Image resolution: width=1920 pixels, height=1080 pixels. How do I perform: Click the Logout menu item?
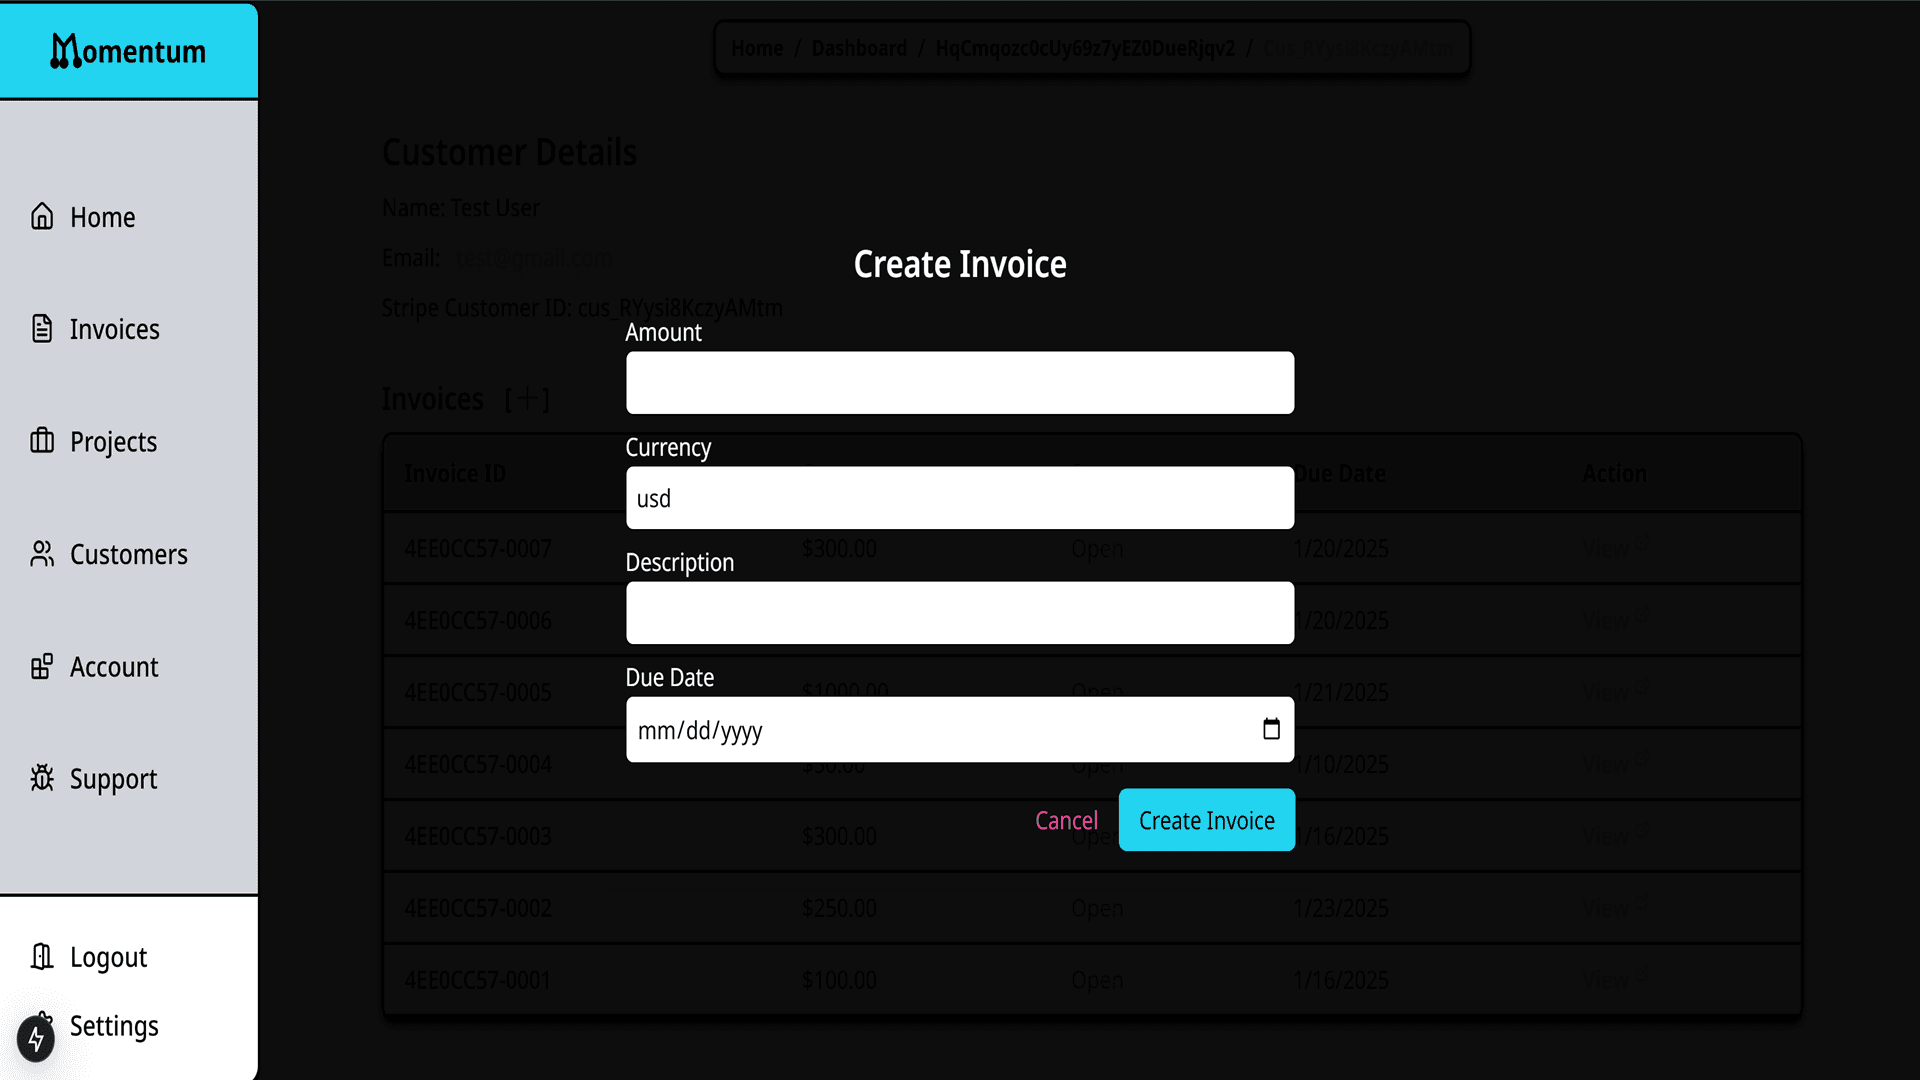pos(108,955)
